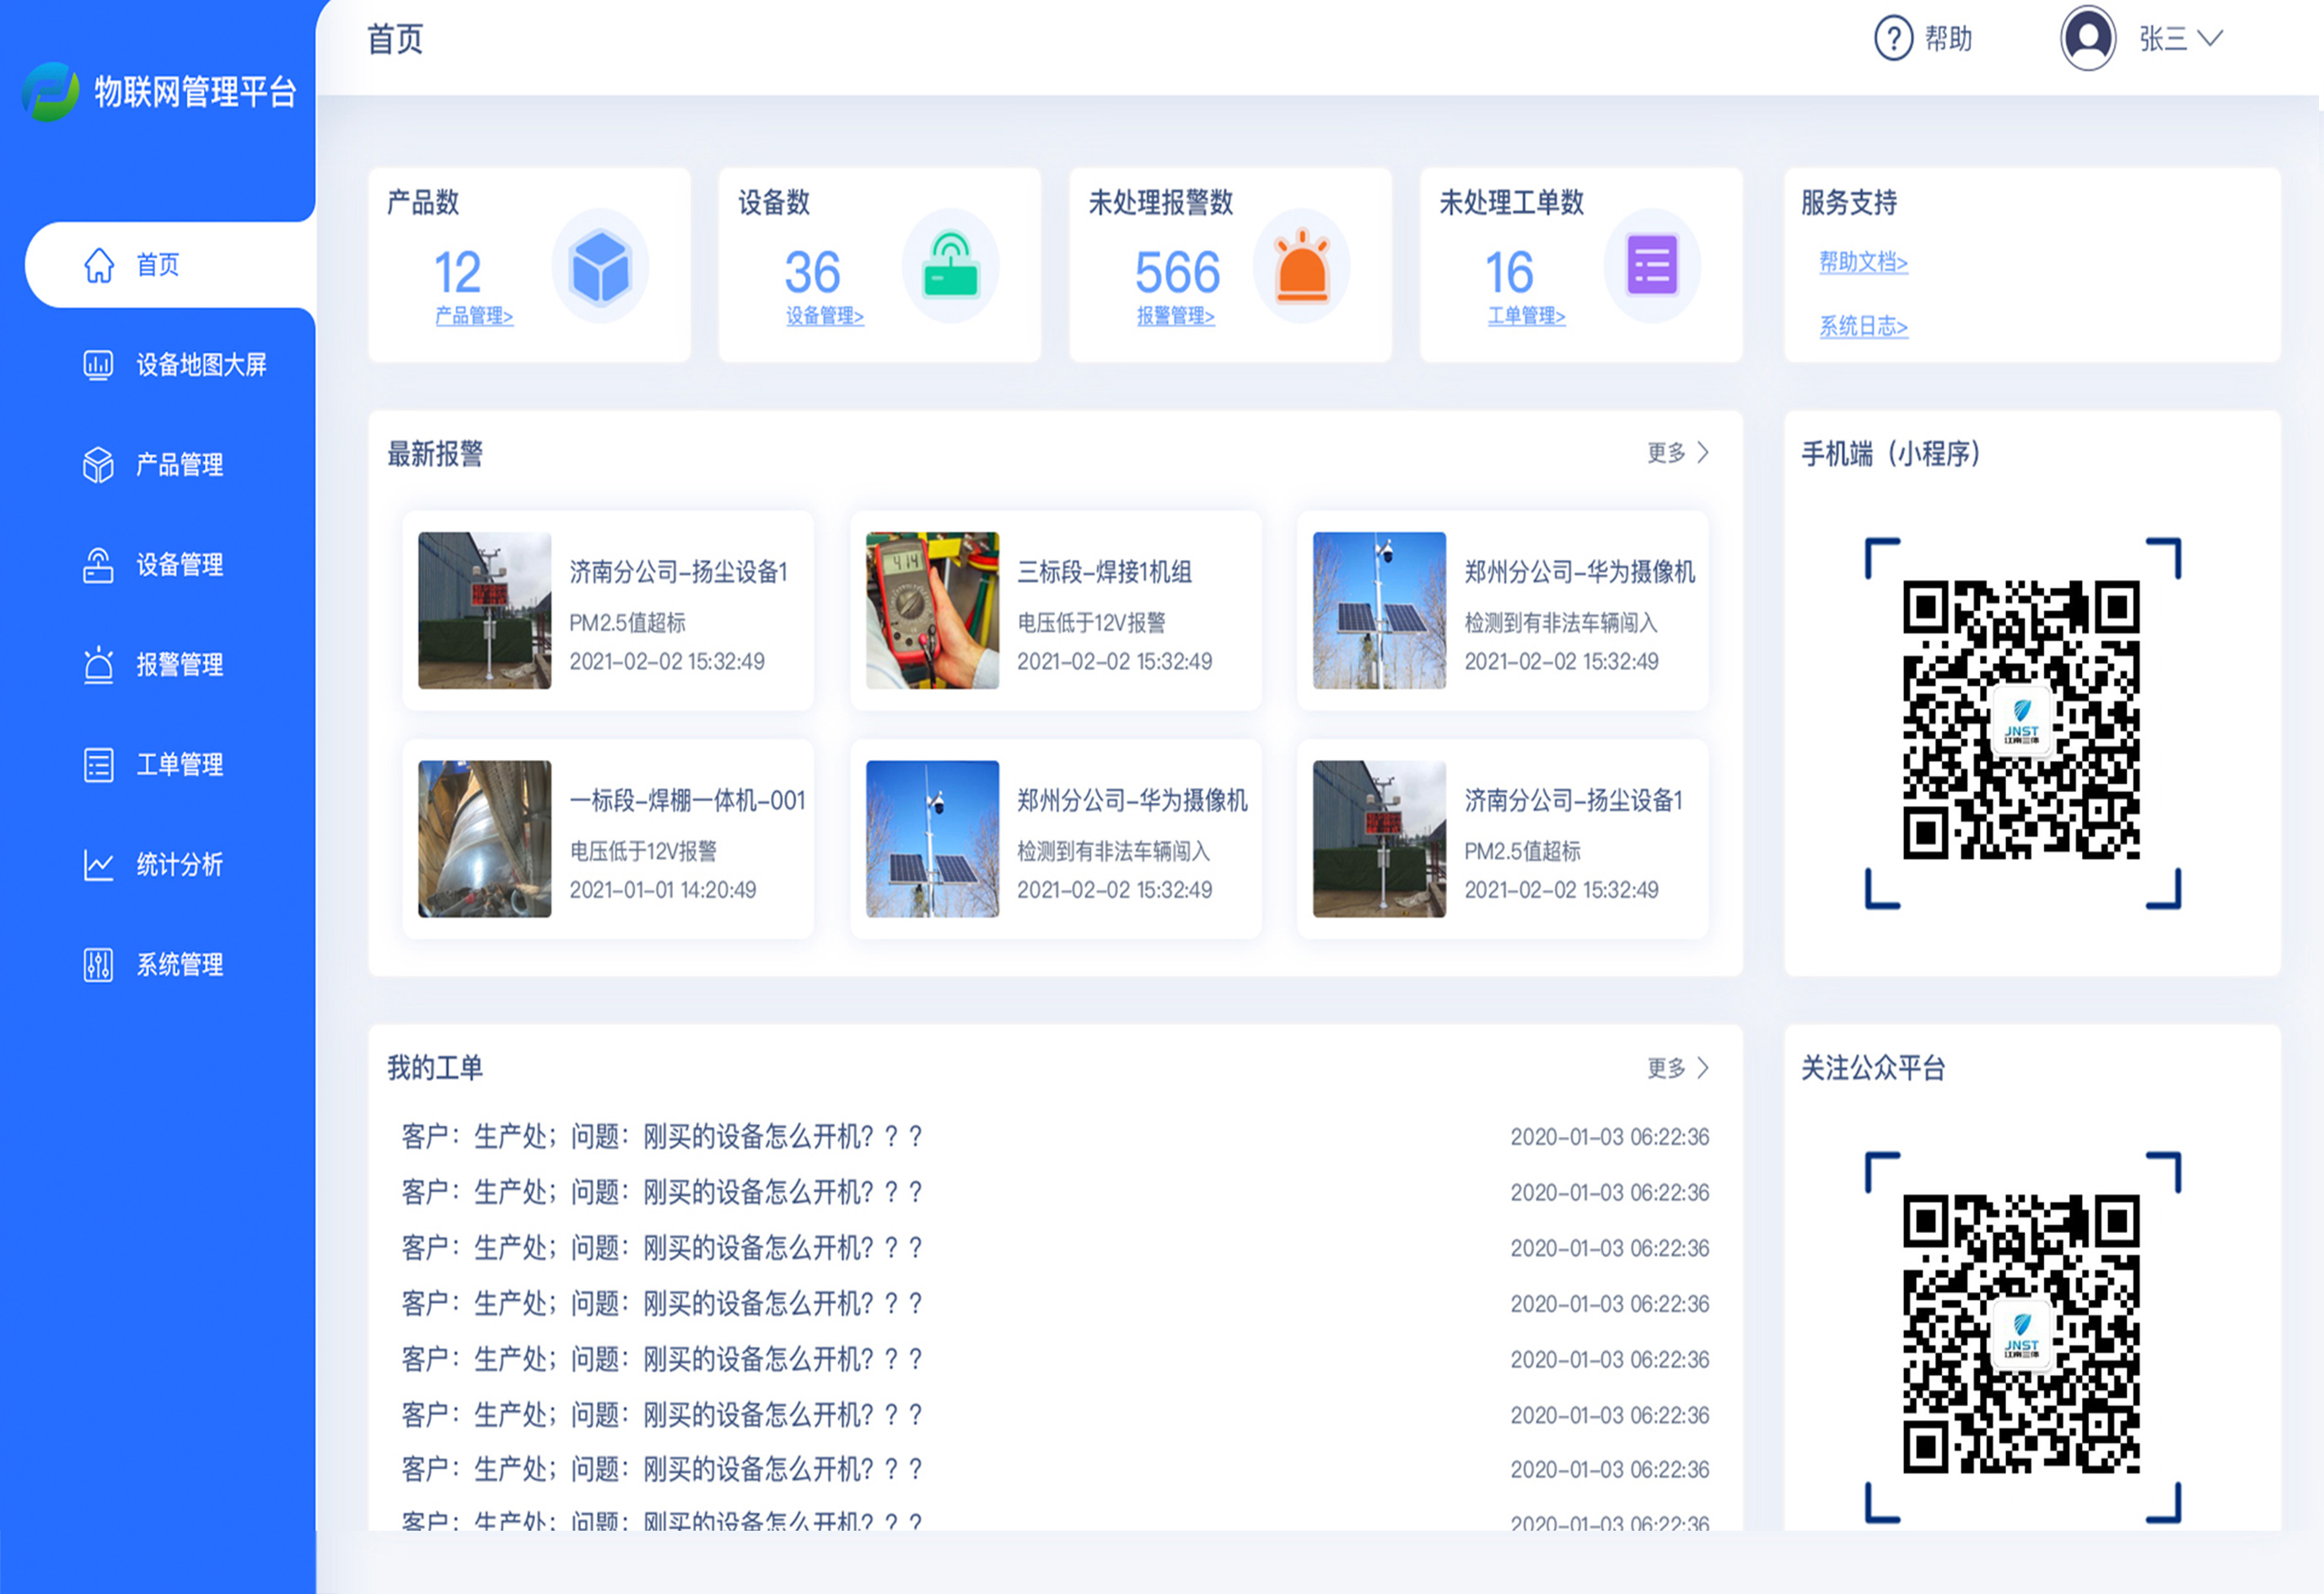Click the 服务支持 card heading
This screenshot has width=2324, height=1594.
[1849, 203]
